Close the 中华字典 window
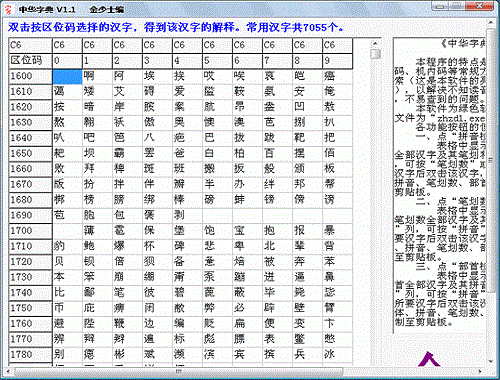Image resolution: width=500 pixels, height=380 pixels. pyautogui.click(x=480, y=5)
